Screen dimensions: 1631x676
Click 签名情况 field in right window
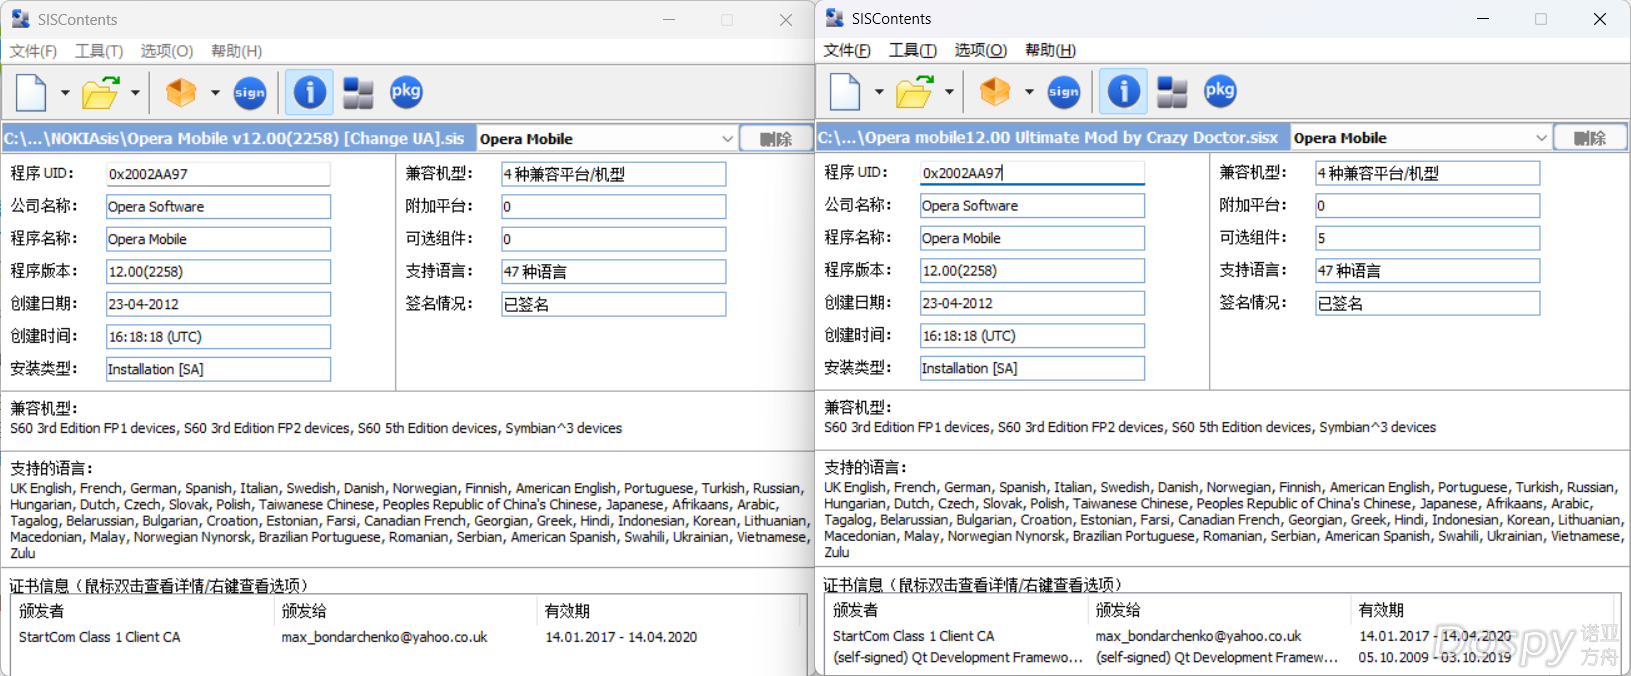tap(1427, 303)
